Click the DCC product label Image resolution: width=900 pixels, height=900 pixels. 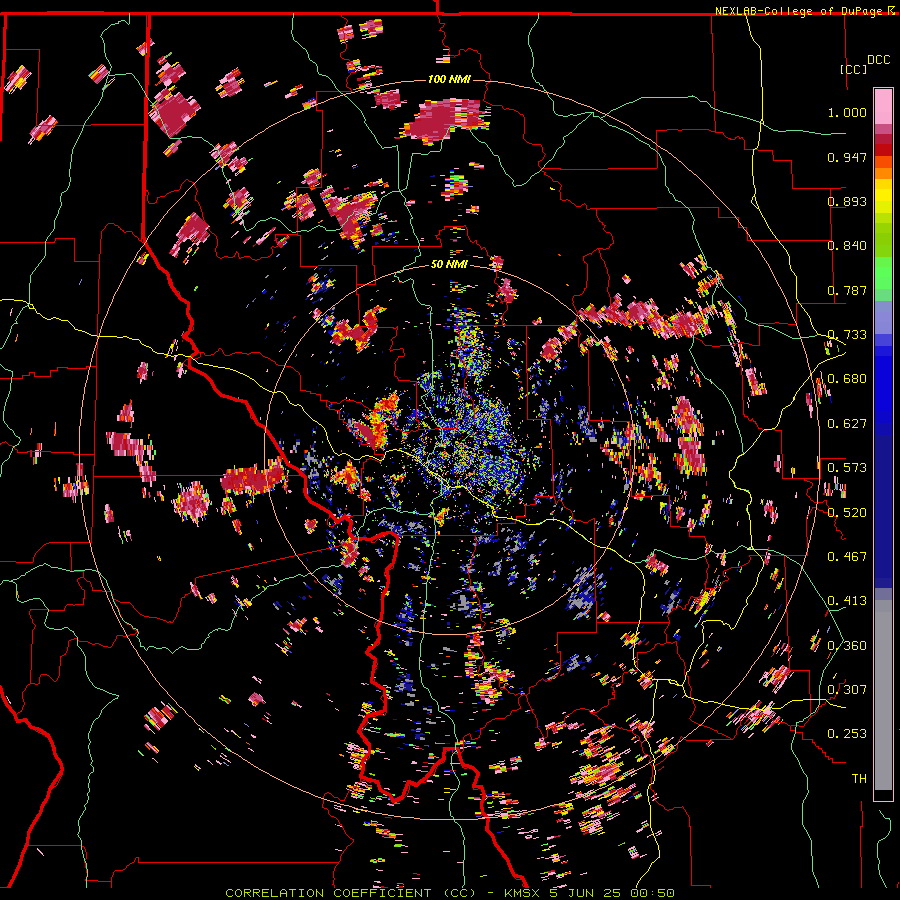(878, 60)
